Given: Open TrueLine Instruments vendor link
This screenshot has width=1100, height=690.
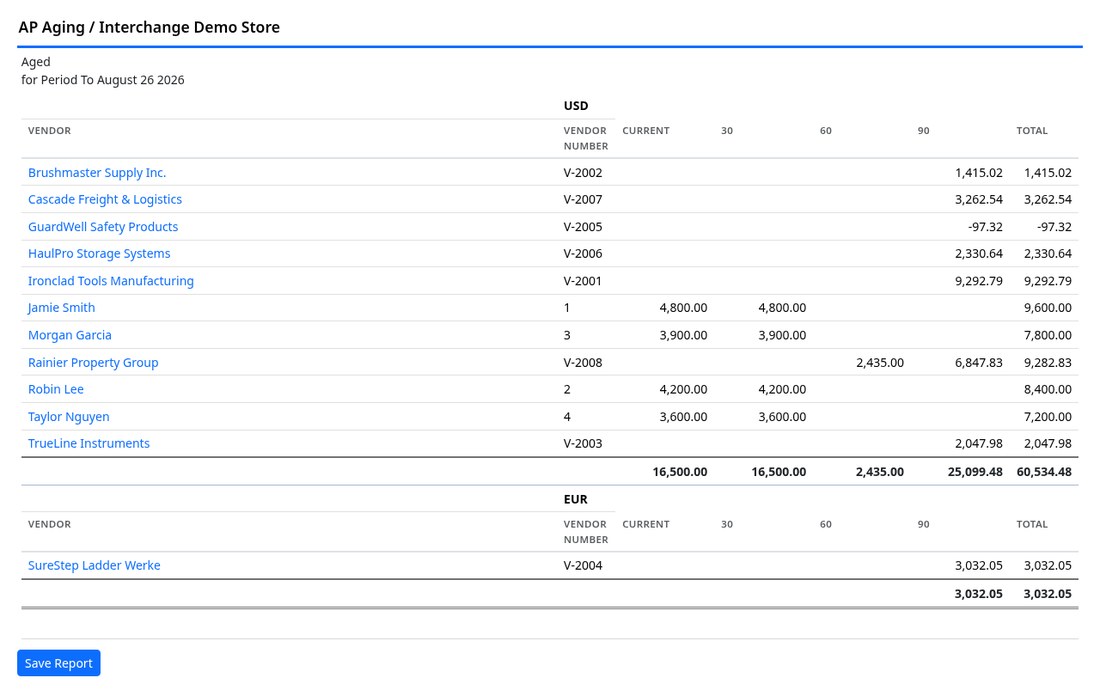Looking at the screenshot, I should tap(89, 443).
